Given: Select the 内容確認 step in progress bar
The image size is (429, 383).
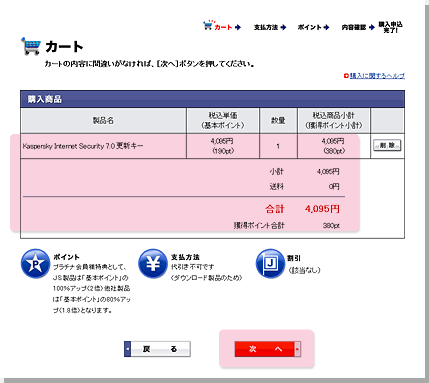Looking at the screenshot, I should (354, 27).
